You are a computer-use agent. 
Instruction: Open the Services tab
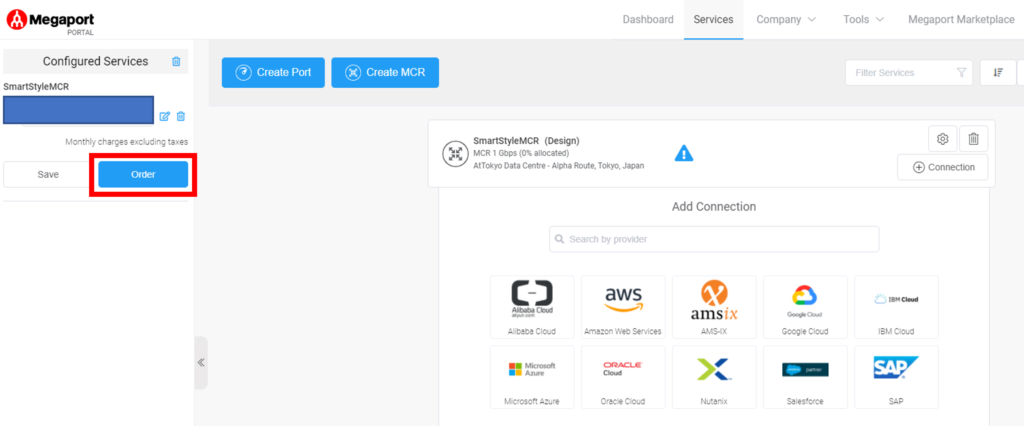(713, 20)
